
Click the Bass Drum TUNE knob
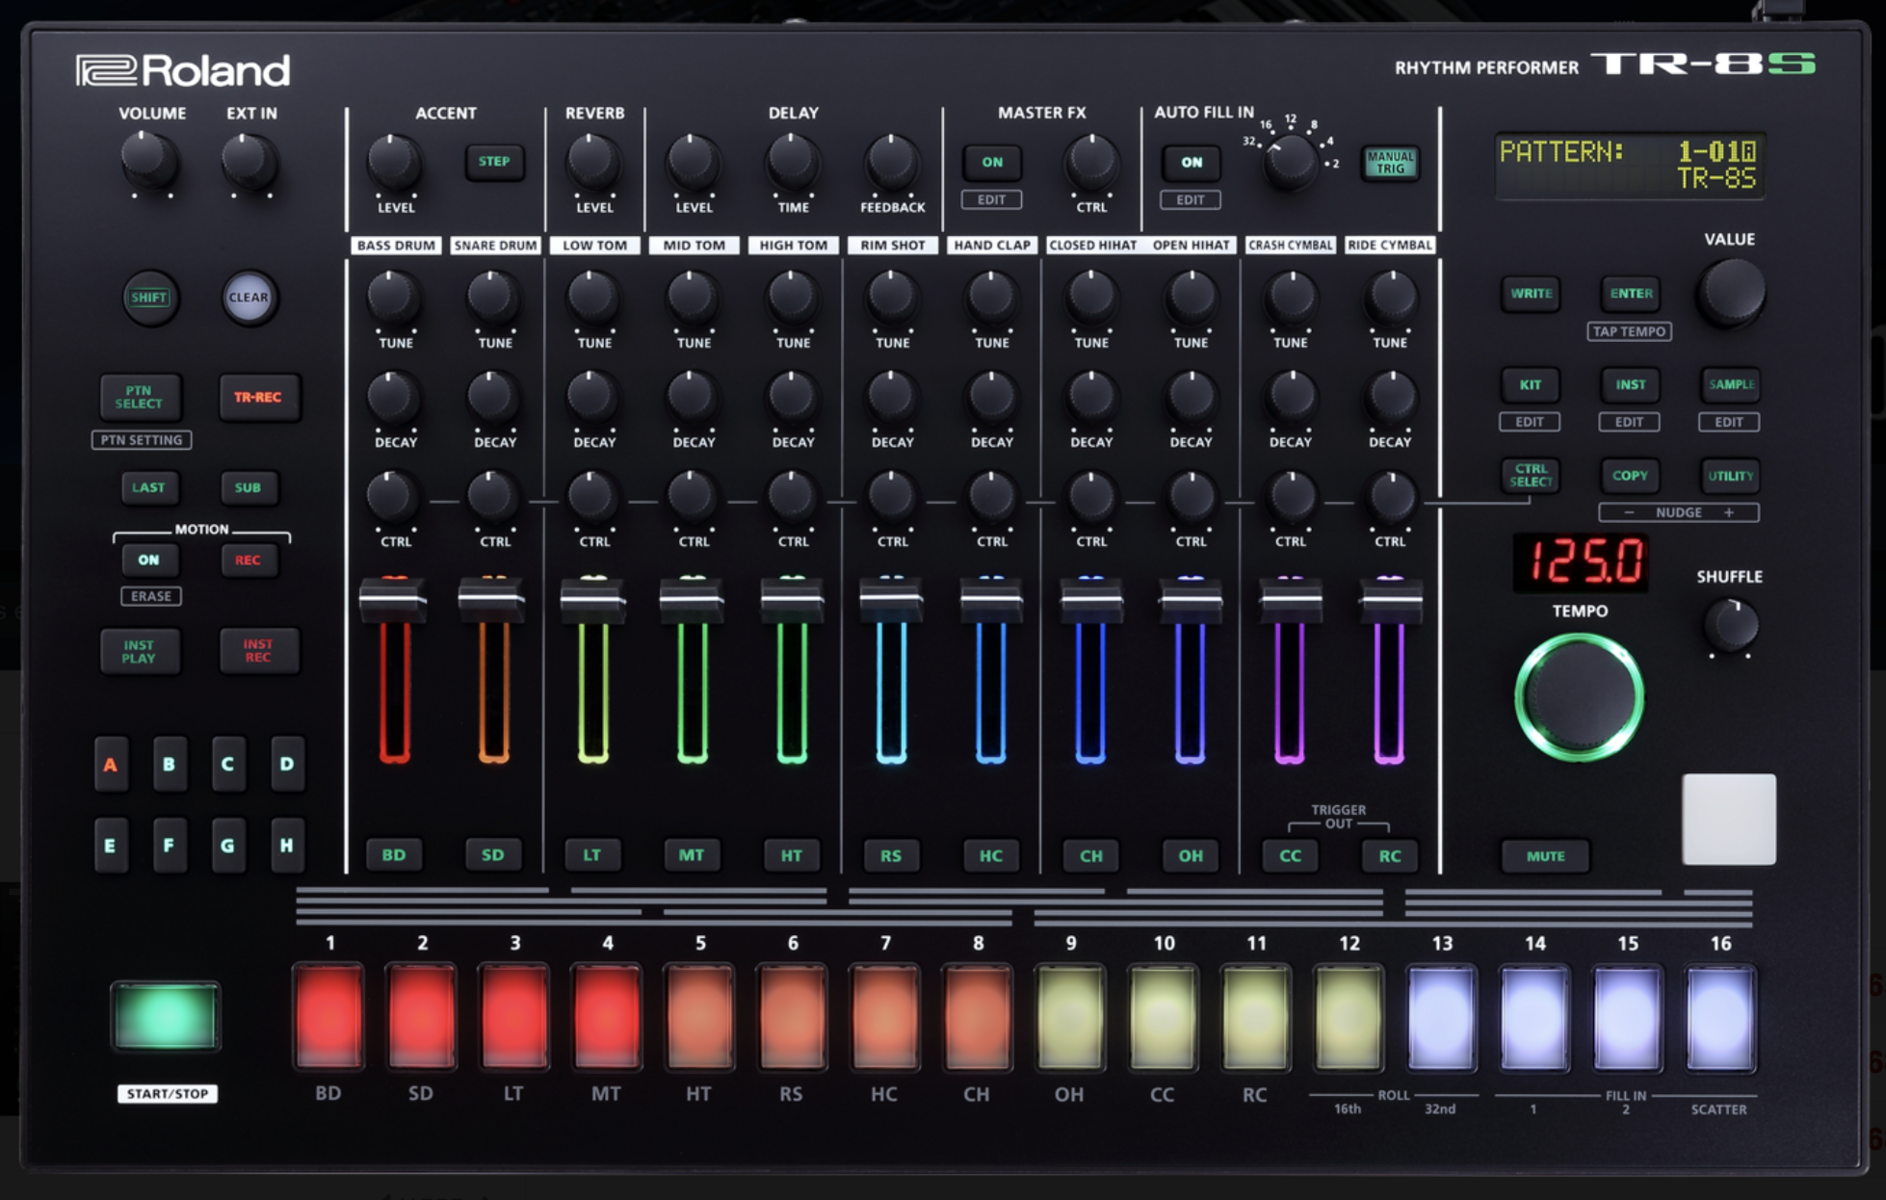394,297
